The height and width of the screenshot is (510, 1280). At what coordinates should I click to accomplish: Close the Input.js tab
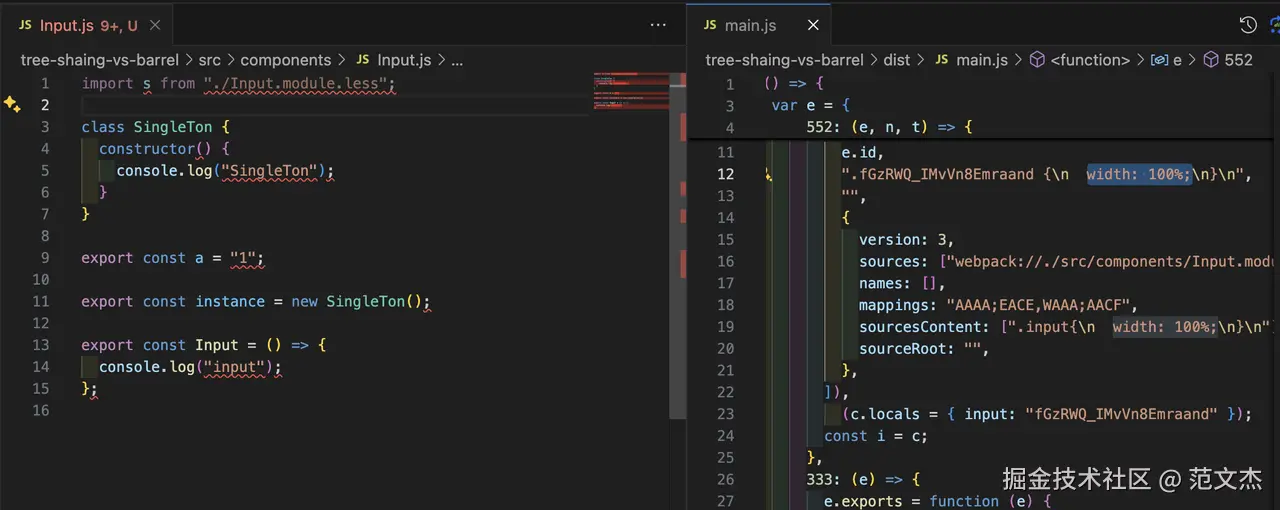tap(157, 25)
